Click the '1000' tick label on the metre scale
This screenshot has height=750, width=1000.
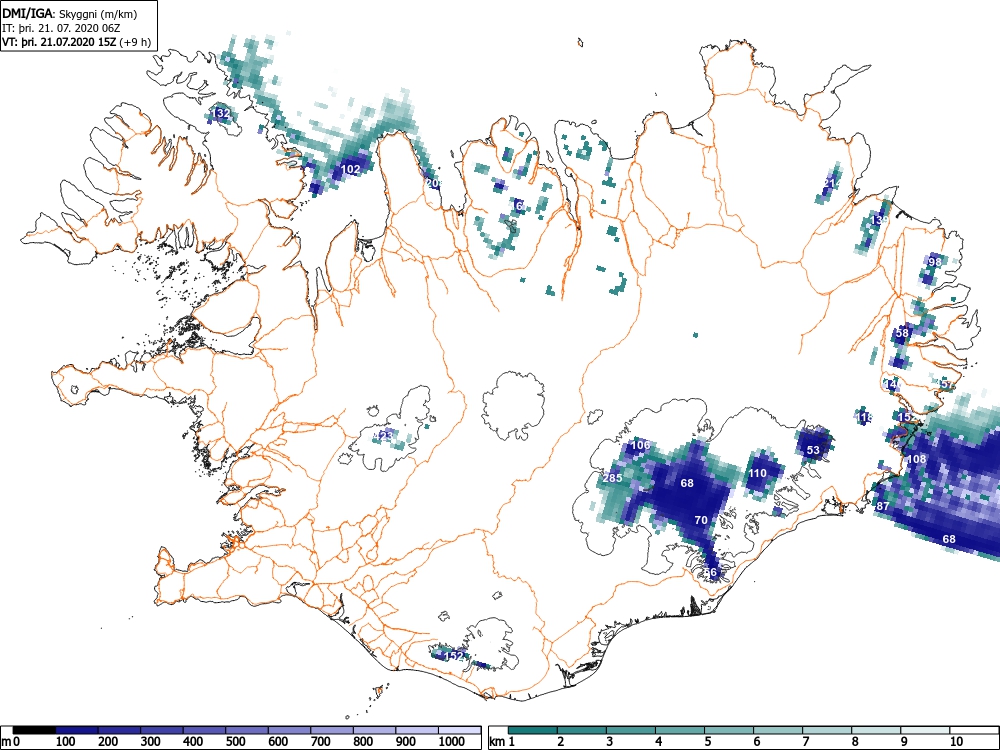[452, 742]
